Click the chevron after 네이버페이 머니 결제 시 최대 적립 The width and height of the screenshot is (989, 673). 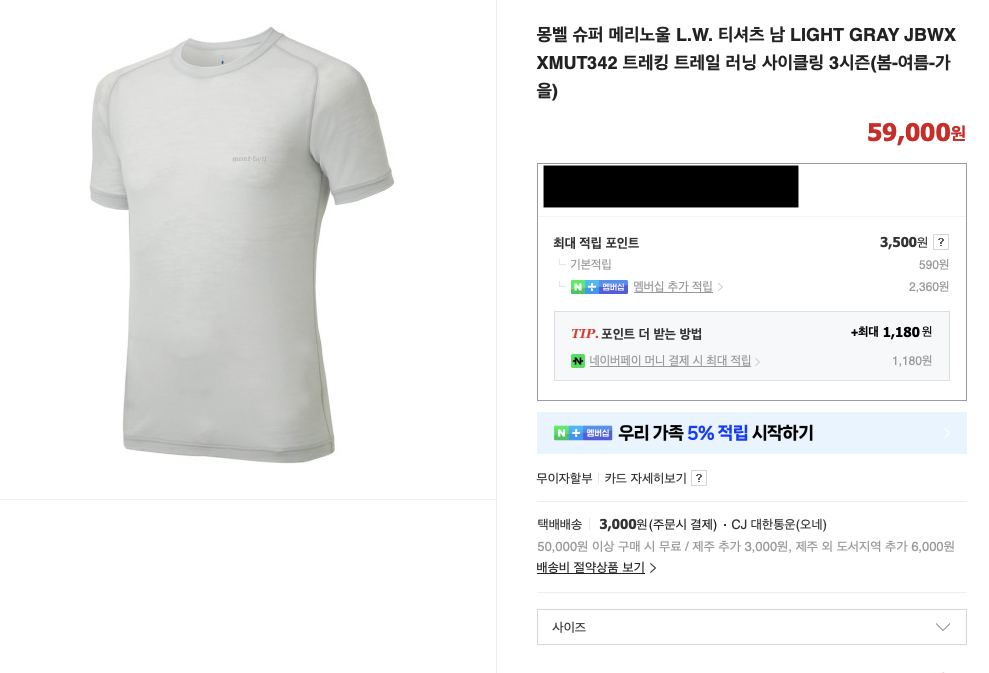tap(757, 362)
